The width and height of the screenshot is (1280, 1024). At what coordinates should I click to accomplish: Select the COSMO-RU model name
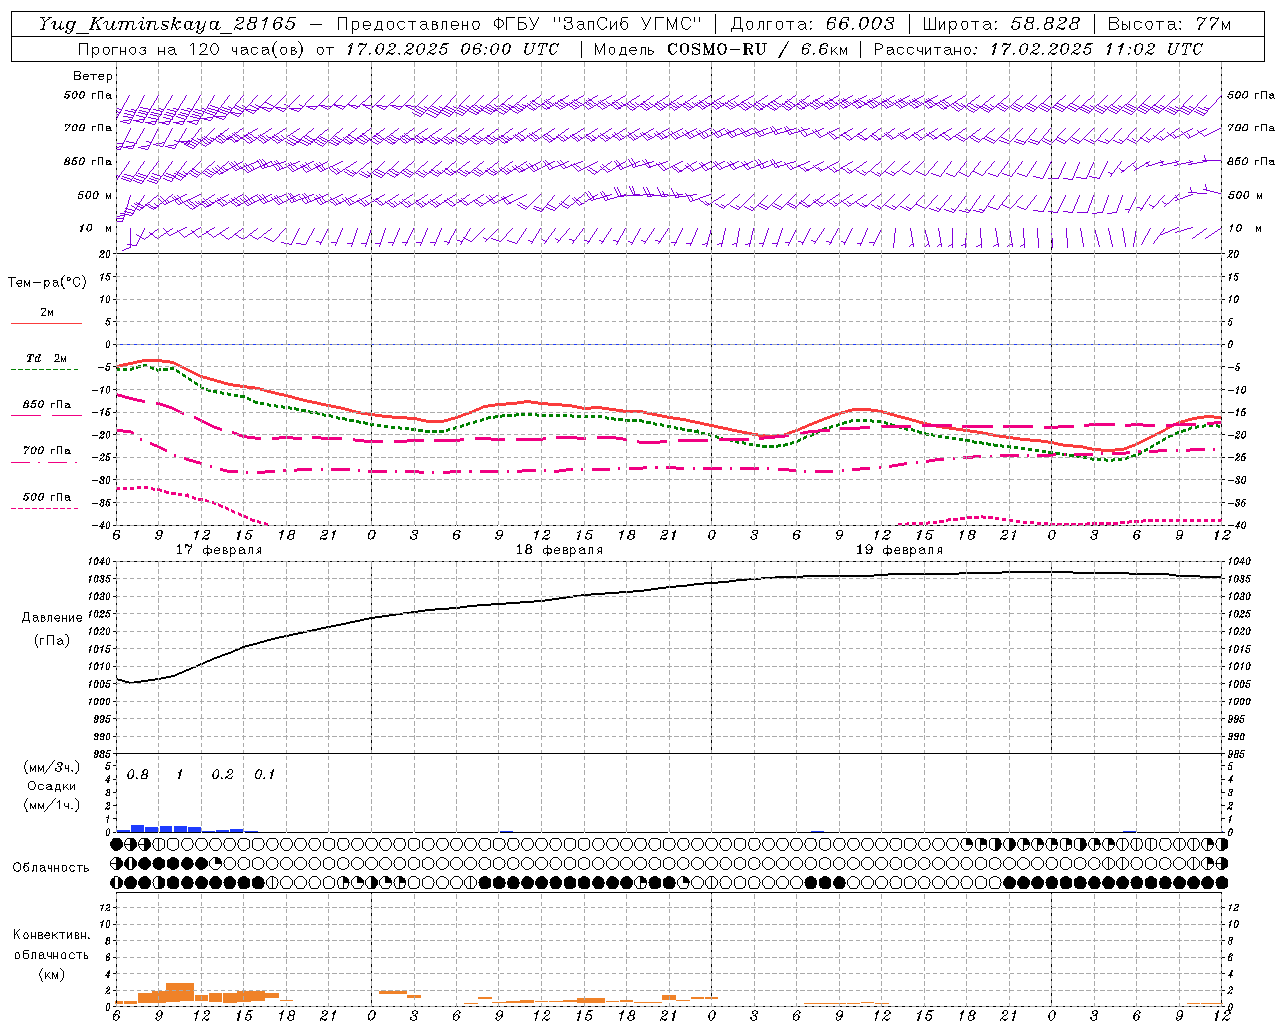716,49
